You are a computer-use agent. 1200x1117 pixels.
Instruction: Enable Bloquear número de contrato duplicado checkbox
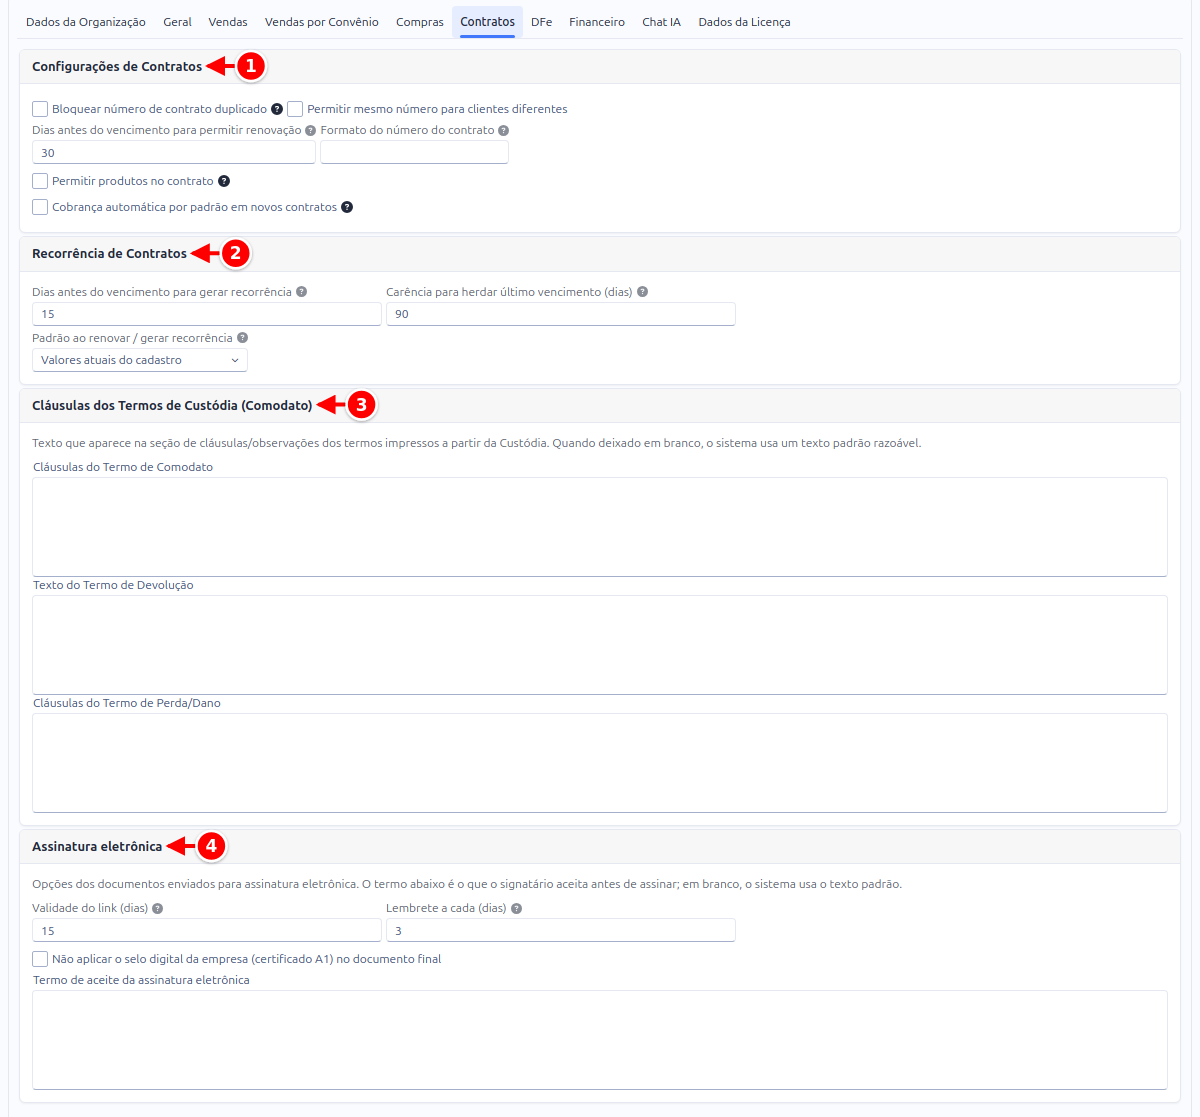pyautogui.click(x=40, y=109)
